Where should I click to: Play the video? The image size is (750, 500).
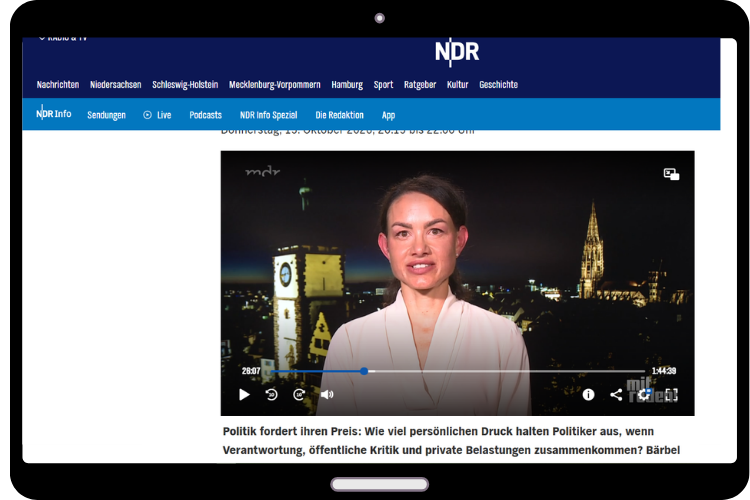click(x=244, y=394)
